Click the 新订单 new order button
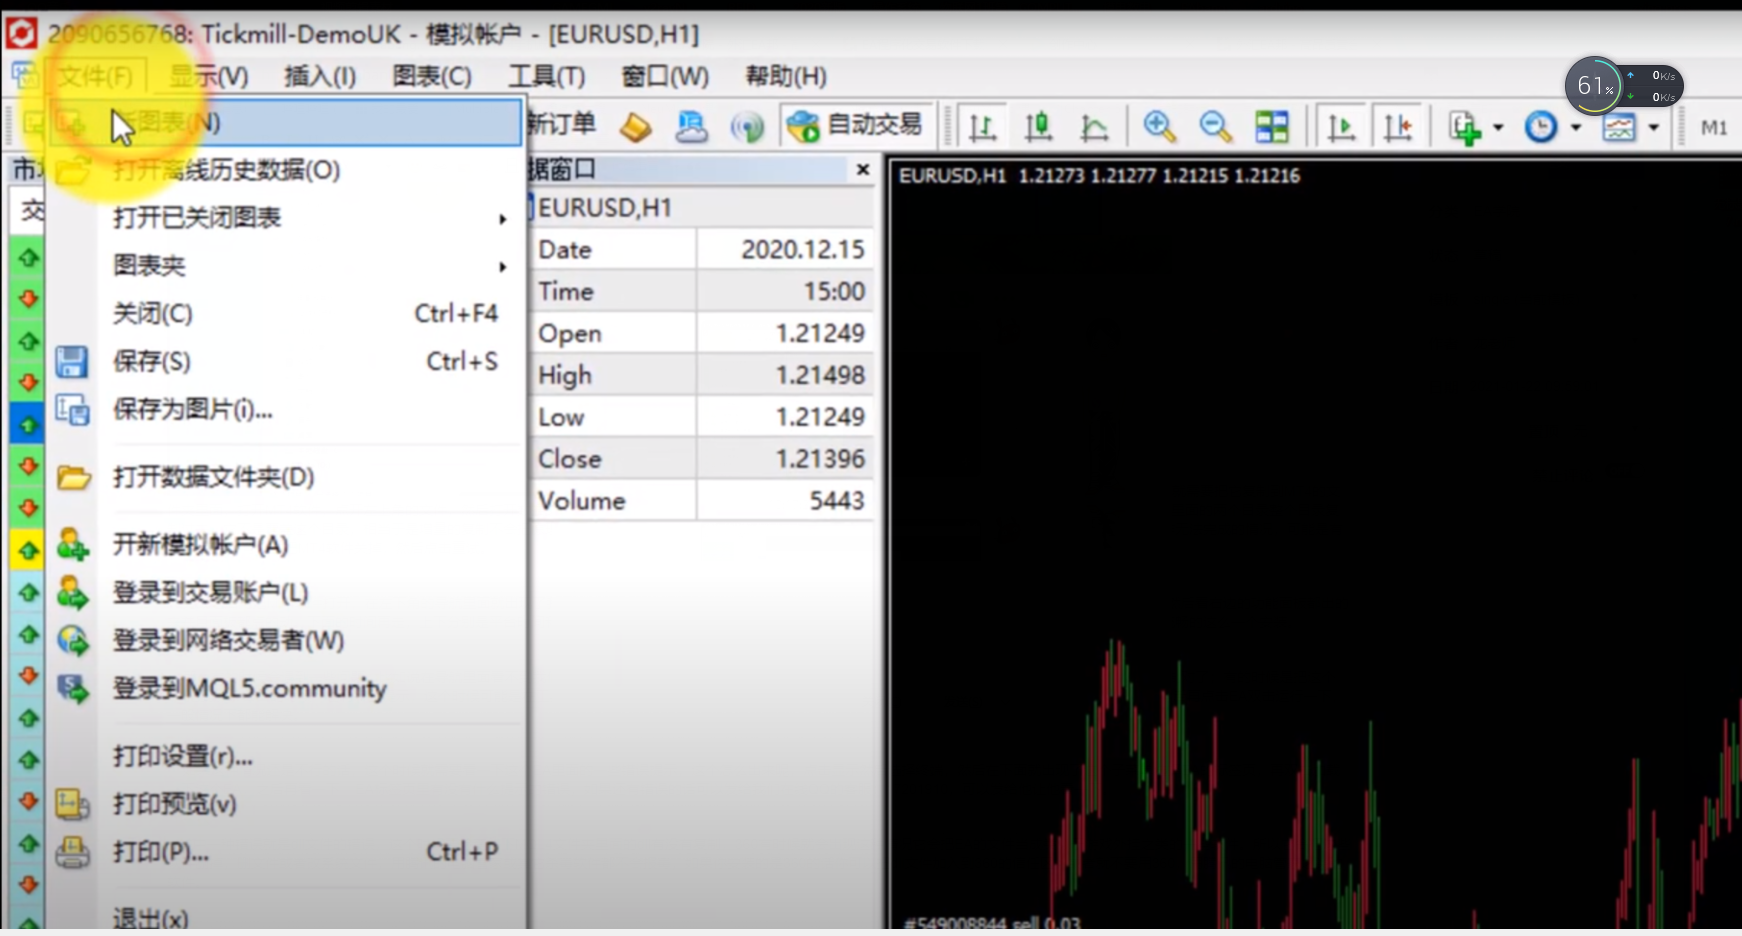The height and width of the screenshot is (936, 1742). point(560,124)
